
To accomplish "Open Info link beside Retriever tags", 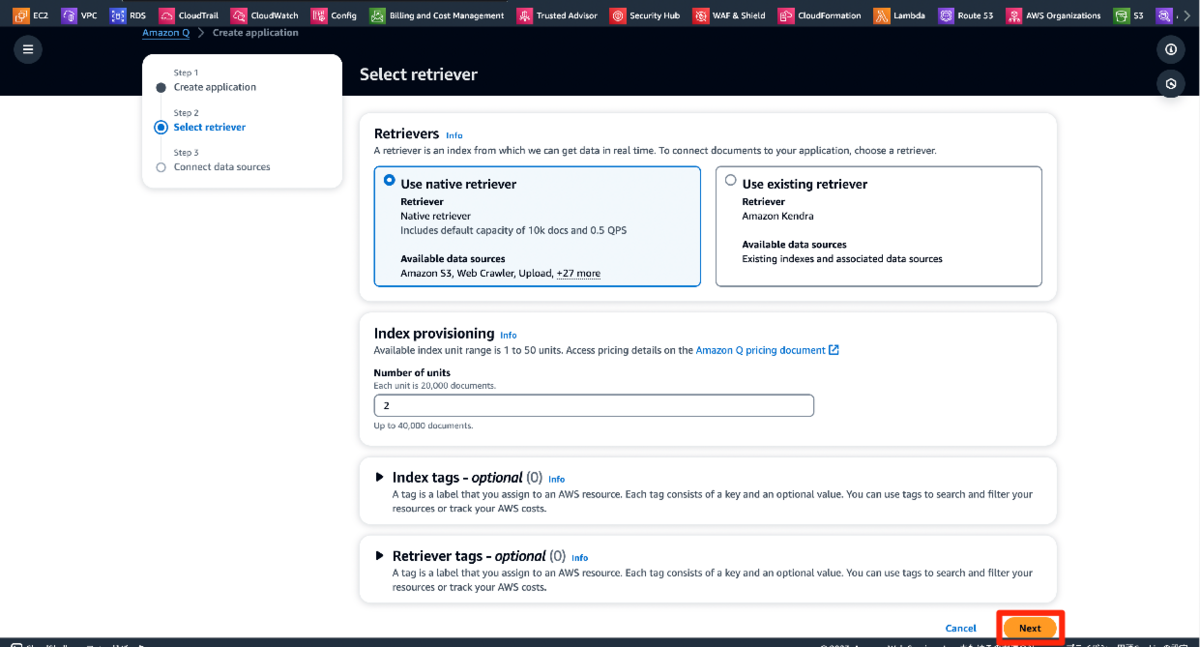I will point(580,558).
